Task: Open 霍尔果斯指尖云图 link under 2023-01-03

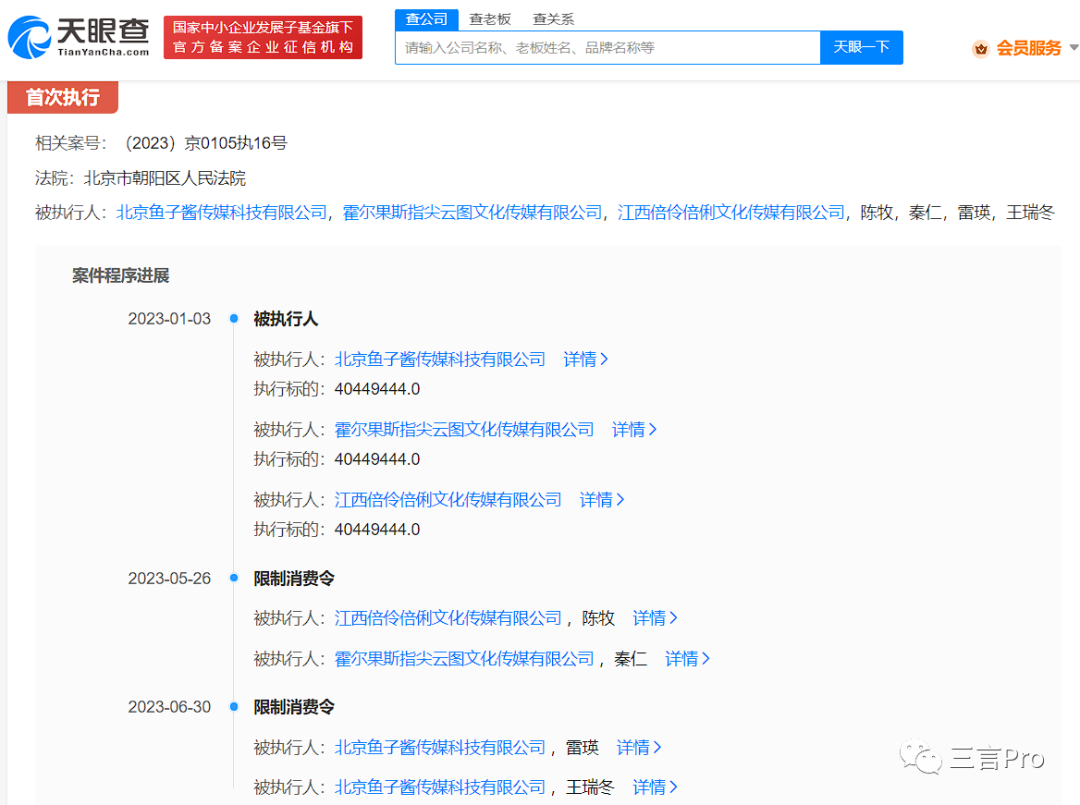Action: point(464,430)
